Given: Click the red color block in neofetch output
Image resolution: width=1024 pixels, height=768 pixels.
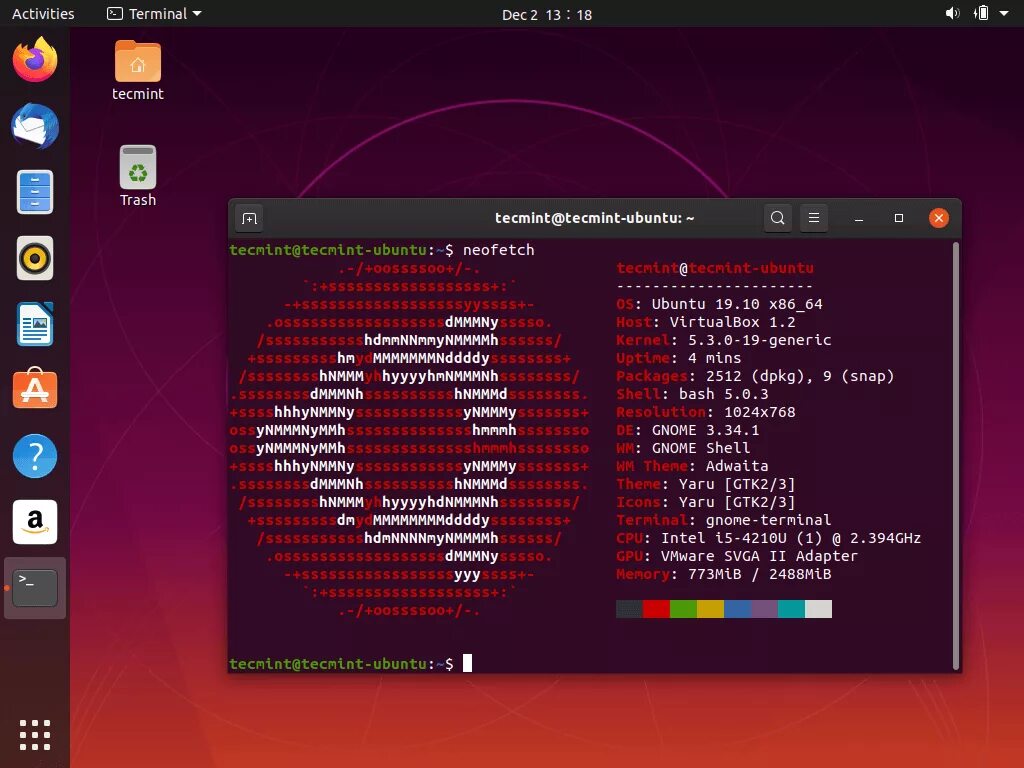Looking at the screenshot, I should pyautogui.click(x=656, y=609).
